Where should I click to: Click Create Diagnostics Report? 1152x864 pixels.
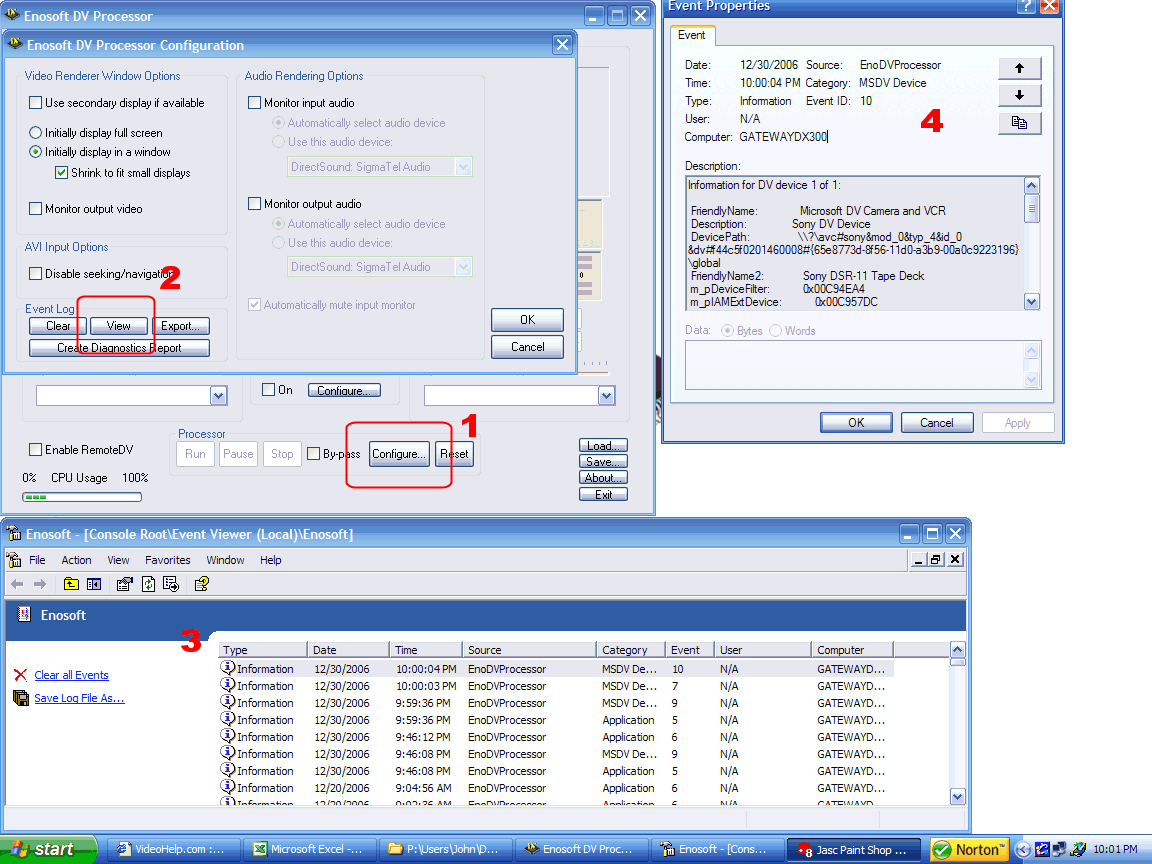[x=119, y=348]
